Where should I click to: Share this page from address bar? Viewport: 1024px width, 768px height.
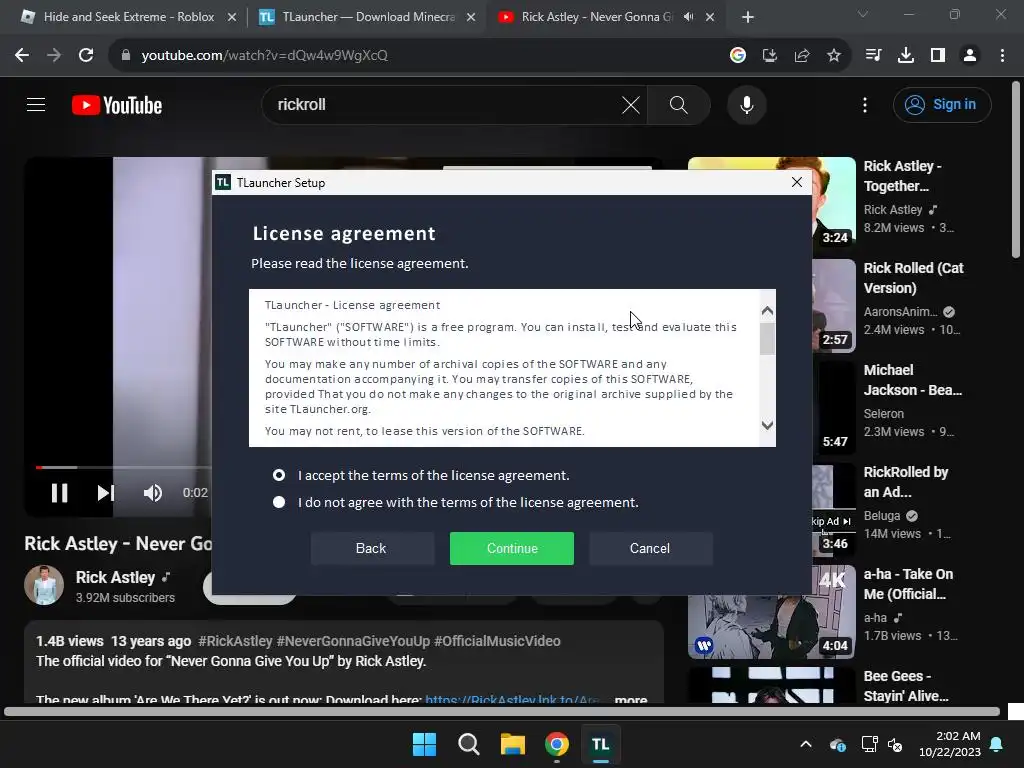(801, 56)
